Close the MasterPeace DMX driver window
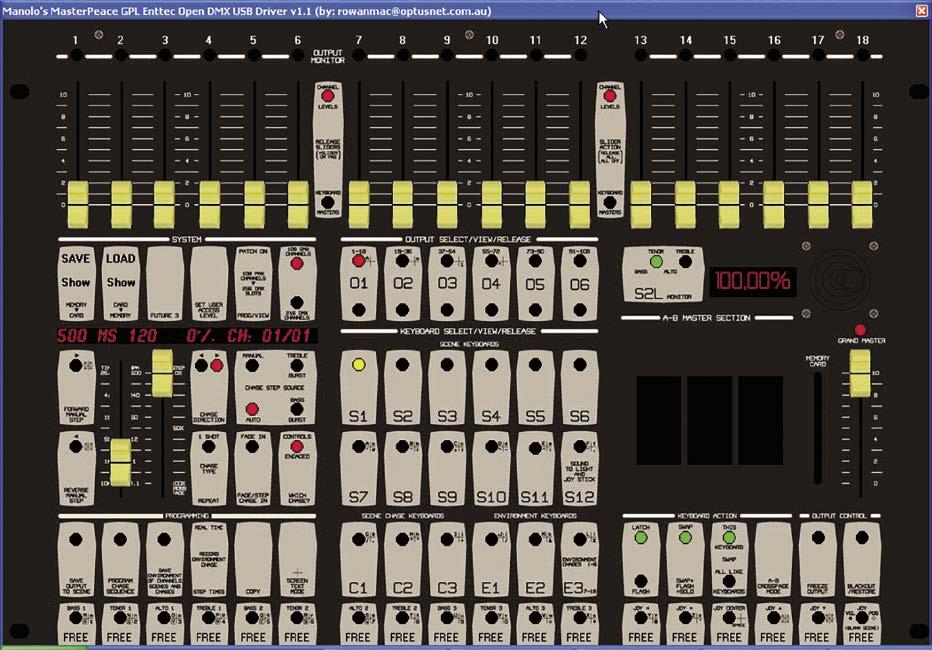This screenshot has width=932, height=650. click(x=921, y=11)
